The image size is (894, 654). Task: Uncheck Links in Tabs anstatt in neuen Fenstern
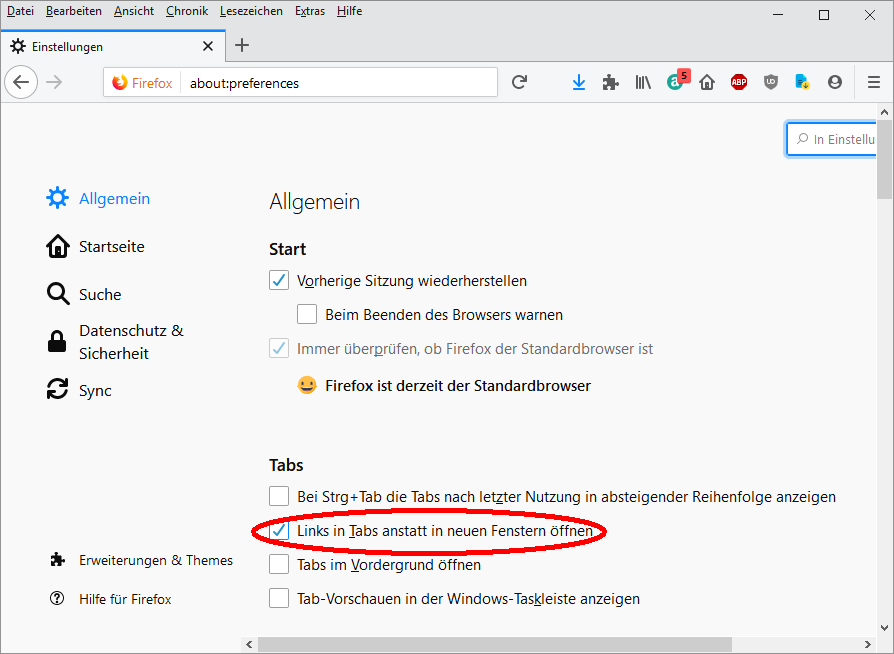click(279, 530)
